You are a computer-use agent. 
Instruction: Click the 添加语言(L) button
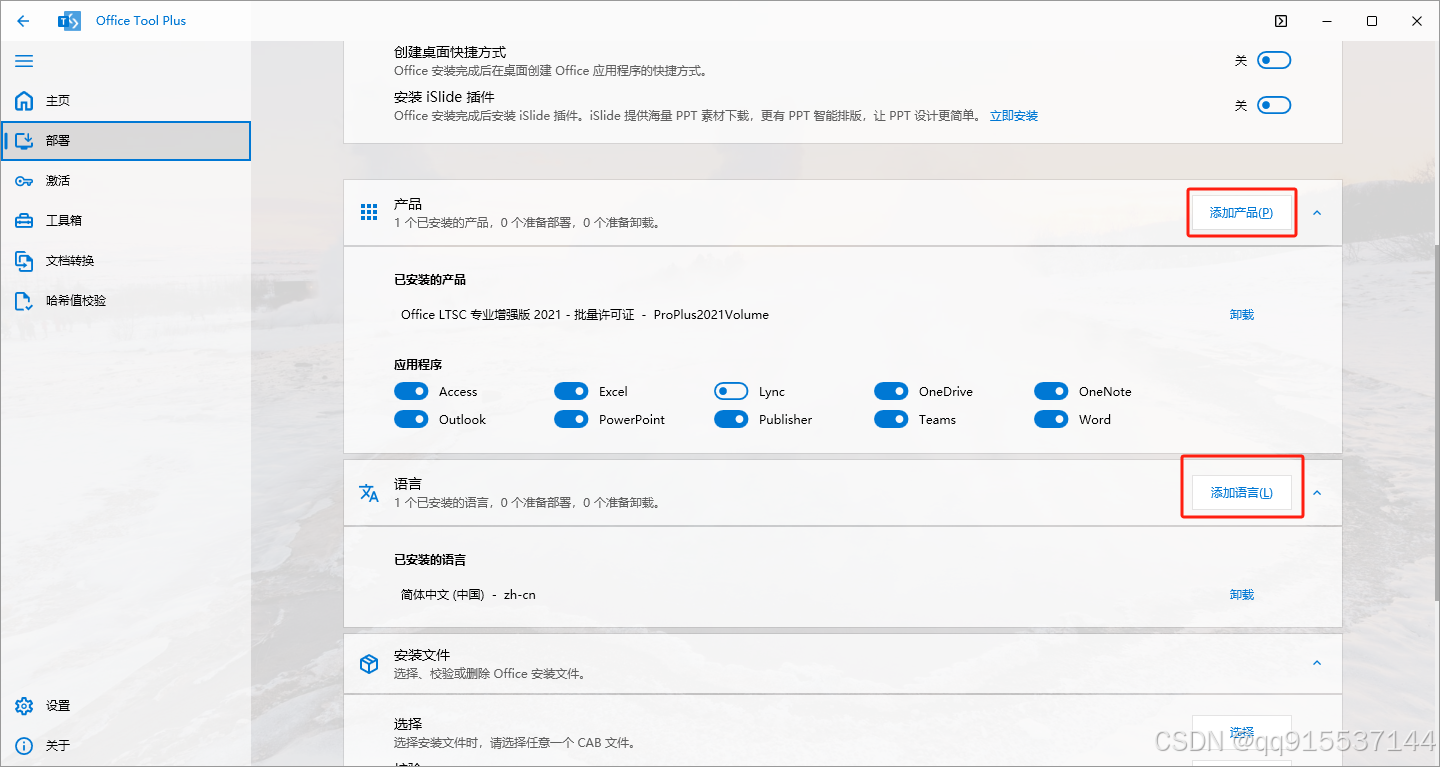coord(1241,492)
